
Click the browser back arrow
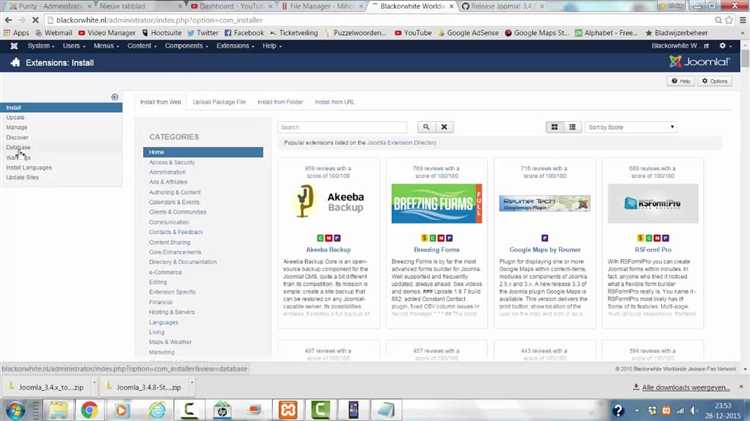[8, 20]
